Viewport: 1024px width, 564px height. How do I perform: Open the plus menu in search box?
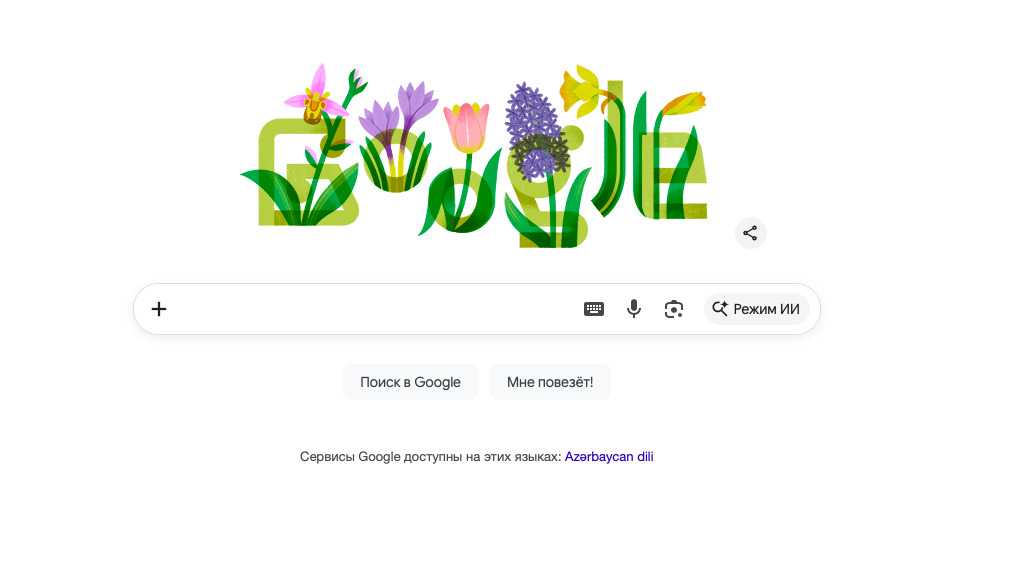pos(159,309)
